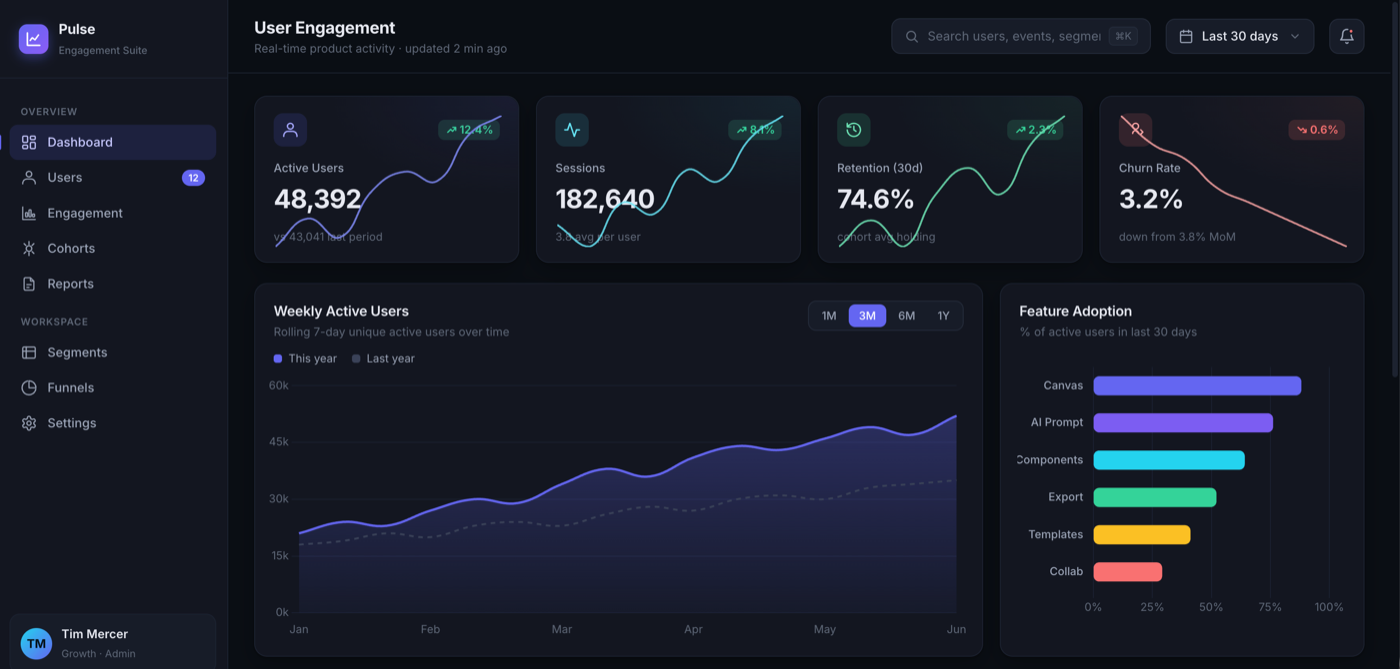Click the 8.1% sessions growth badge

(x=755, y=130)
